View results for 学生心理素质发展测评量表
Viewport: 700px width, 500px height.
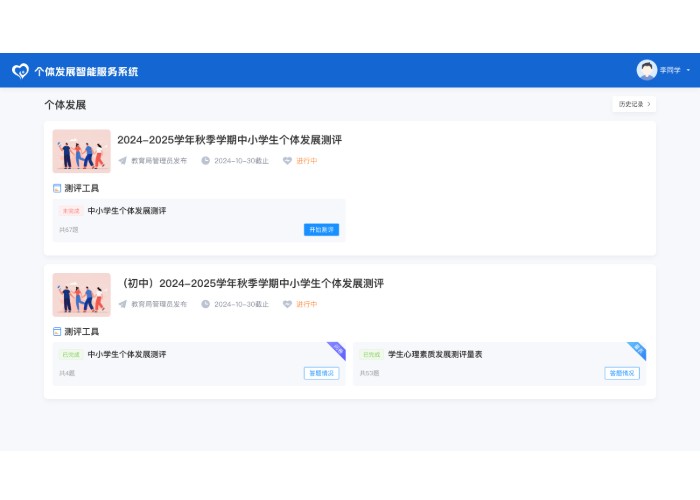tap(621, 373)
